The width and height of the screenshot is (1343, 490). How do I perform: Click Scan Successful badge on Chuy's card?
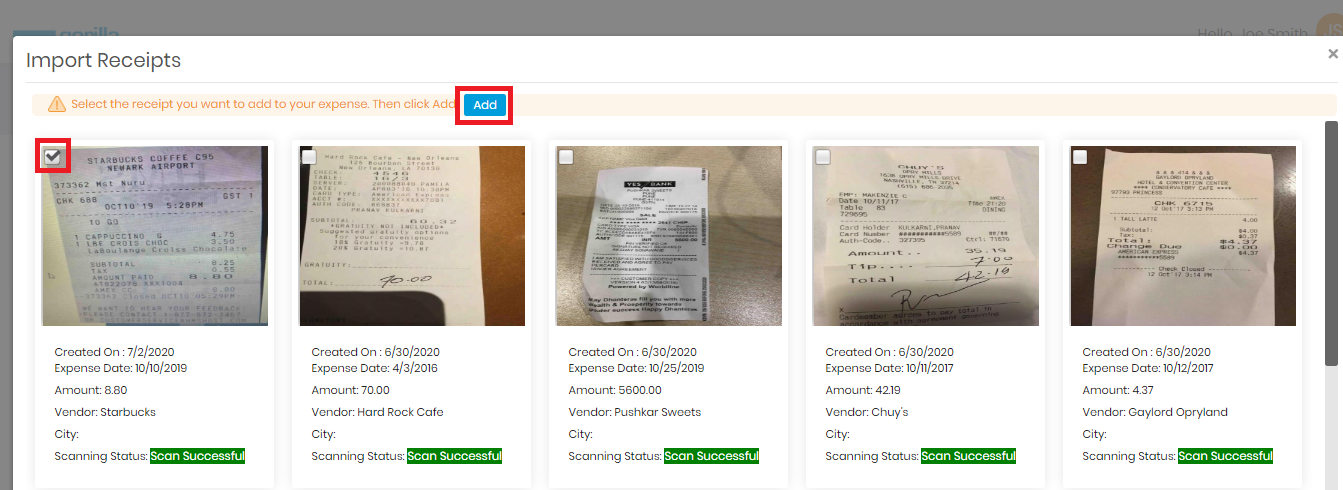[968, 456]
